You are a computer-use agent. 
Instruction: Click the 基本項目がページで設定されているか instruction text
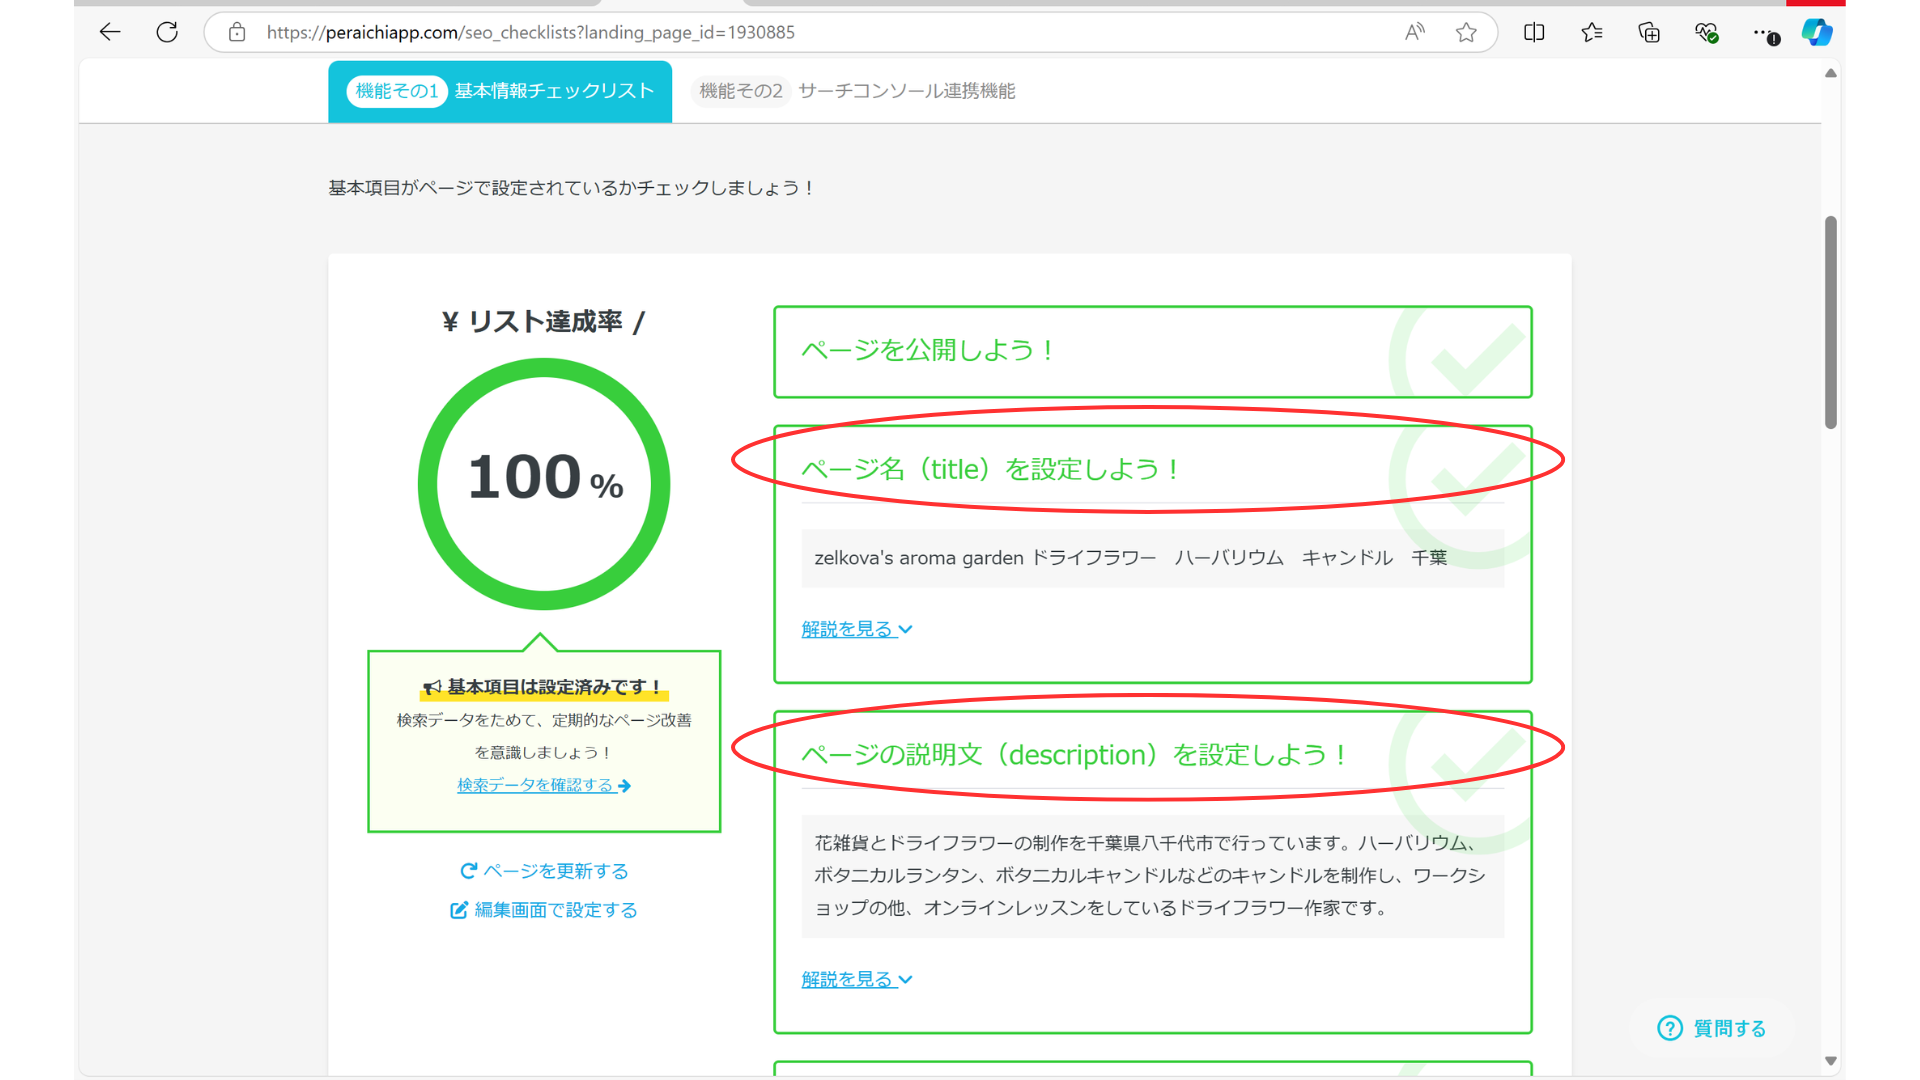pos(571,188)
